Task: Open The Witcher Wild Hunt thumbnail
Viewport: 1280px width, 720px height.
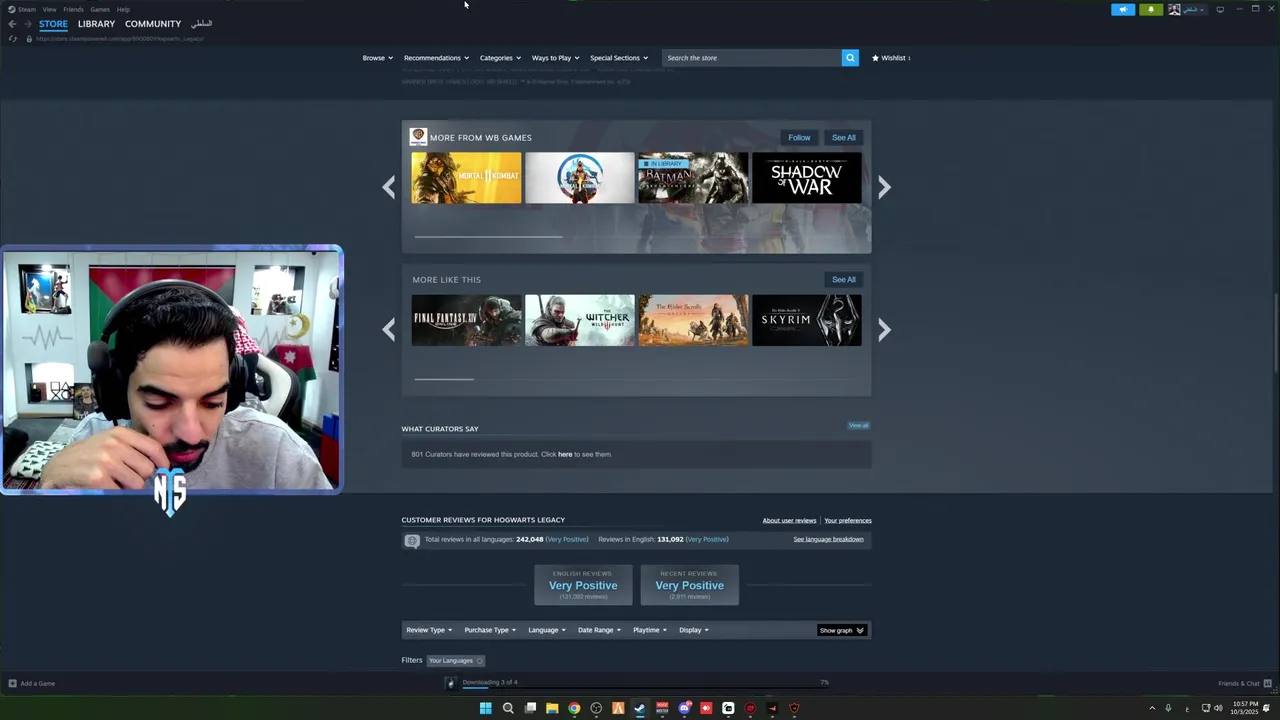Action: (x=580, y=320)
